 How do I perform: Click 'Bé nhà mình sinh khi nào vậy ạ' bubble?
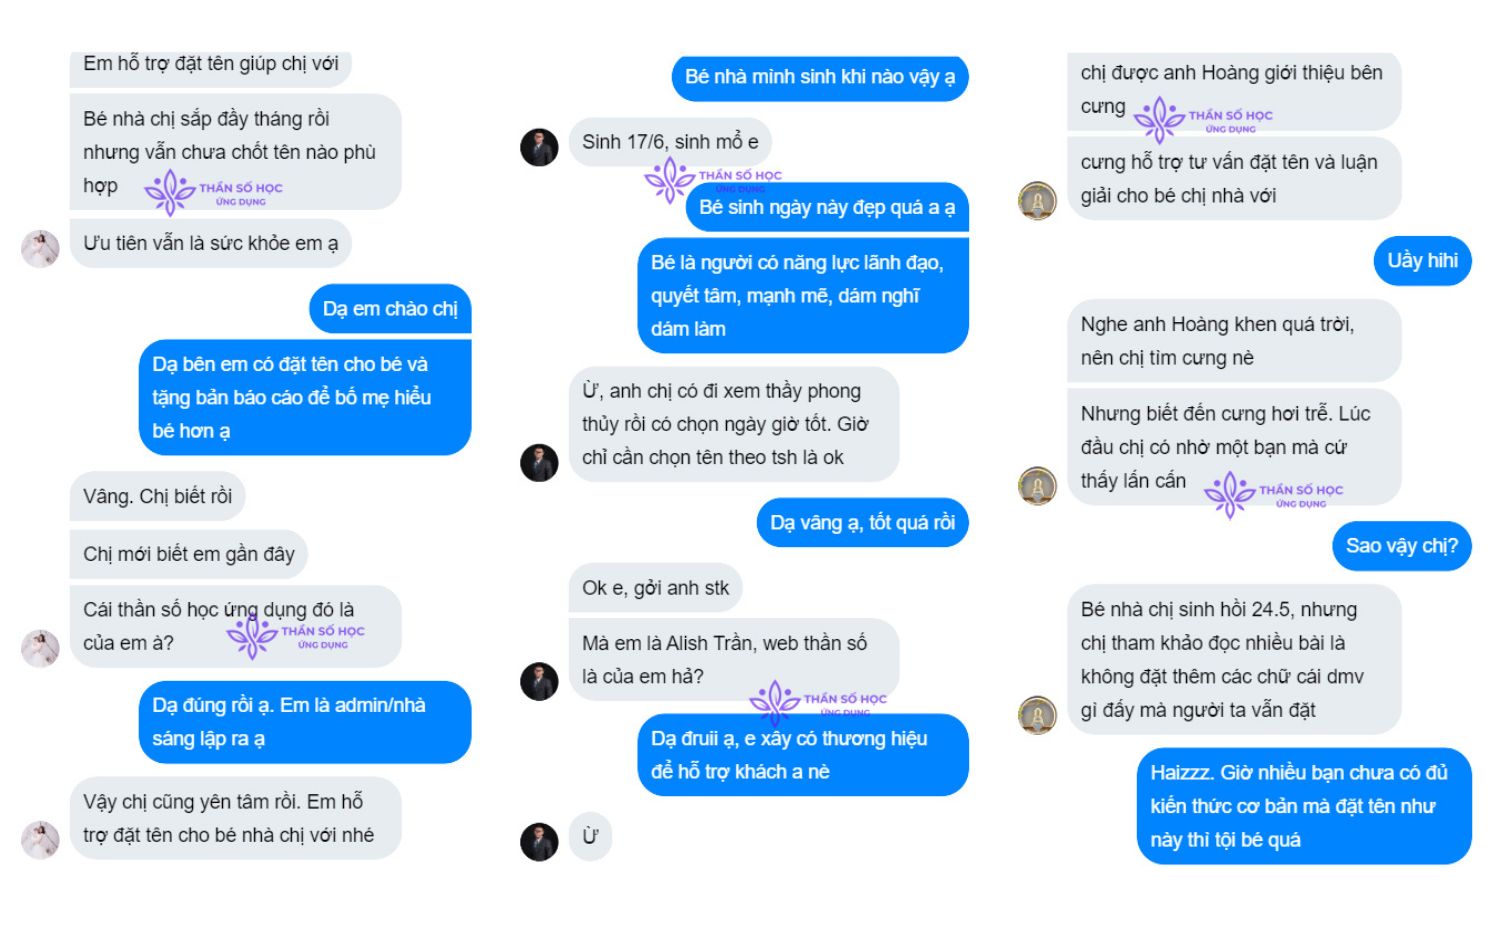pyautogui.click(x=819, y=77)
